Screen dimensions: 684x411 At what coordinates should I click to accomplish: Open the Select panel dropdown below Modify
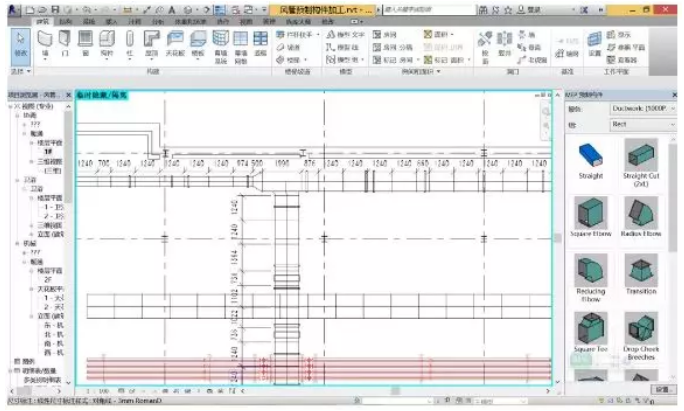(21, 72)
